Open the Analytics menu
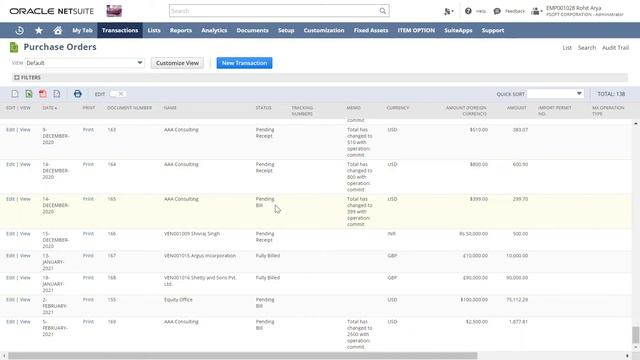Viewport: 640px width, 360px height. (x=214, y=30)
